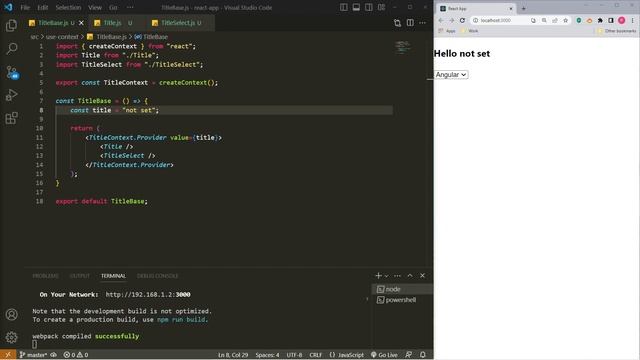This screenshot has height=360, width=640.
Task: Click the UTF-8 encoding indicator
Action: tap(294, 355)
